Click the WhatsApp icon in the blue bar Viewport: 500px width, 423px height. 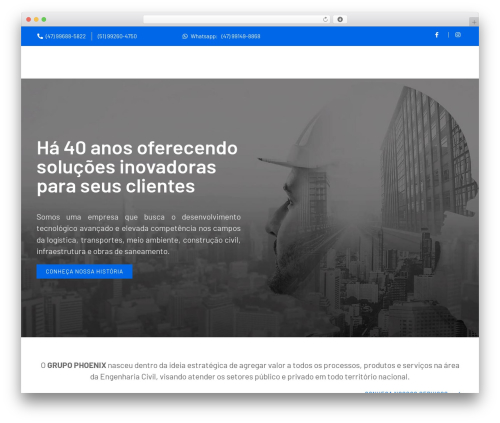coord(185,36)
